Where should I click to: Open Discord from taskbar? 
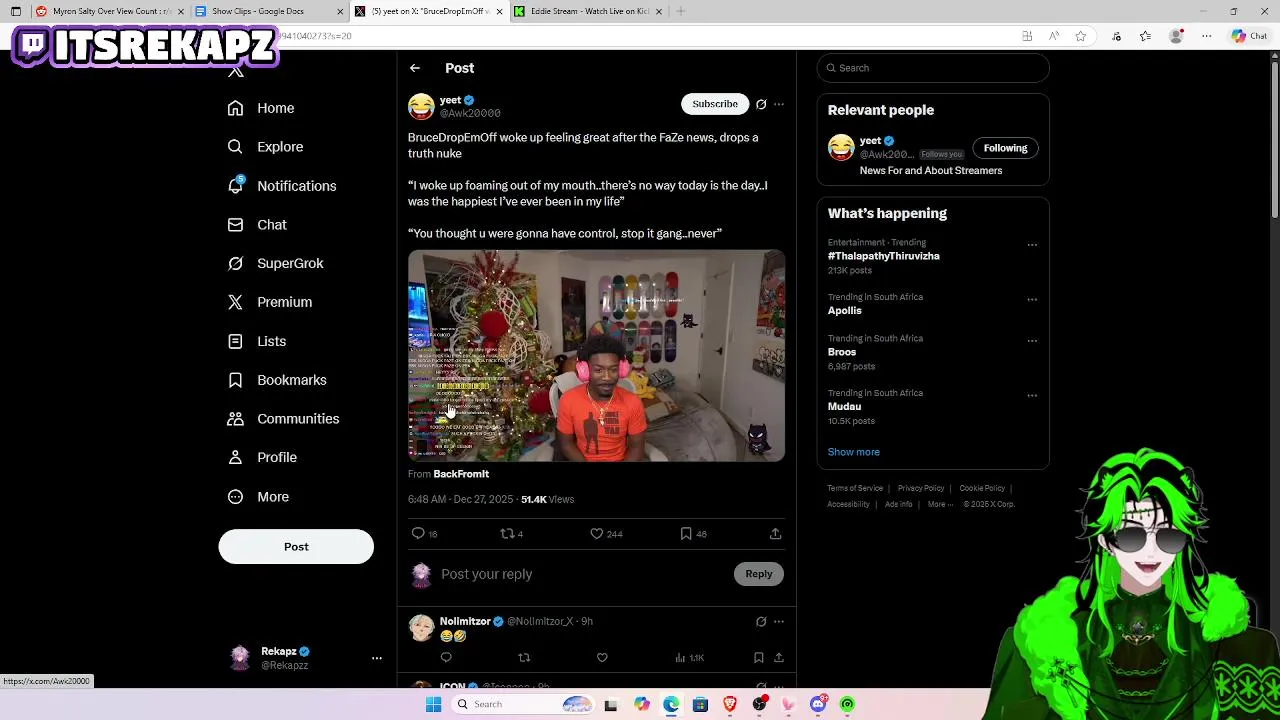(x=818, y=704)
